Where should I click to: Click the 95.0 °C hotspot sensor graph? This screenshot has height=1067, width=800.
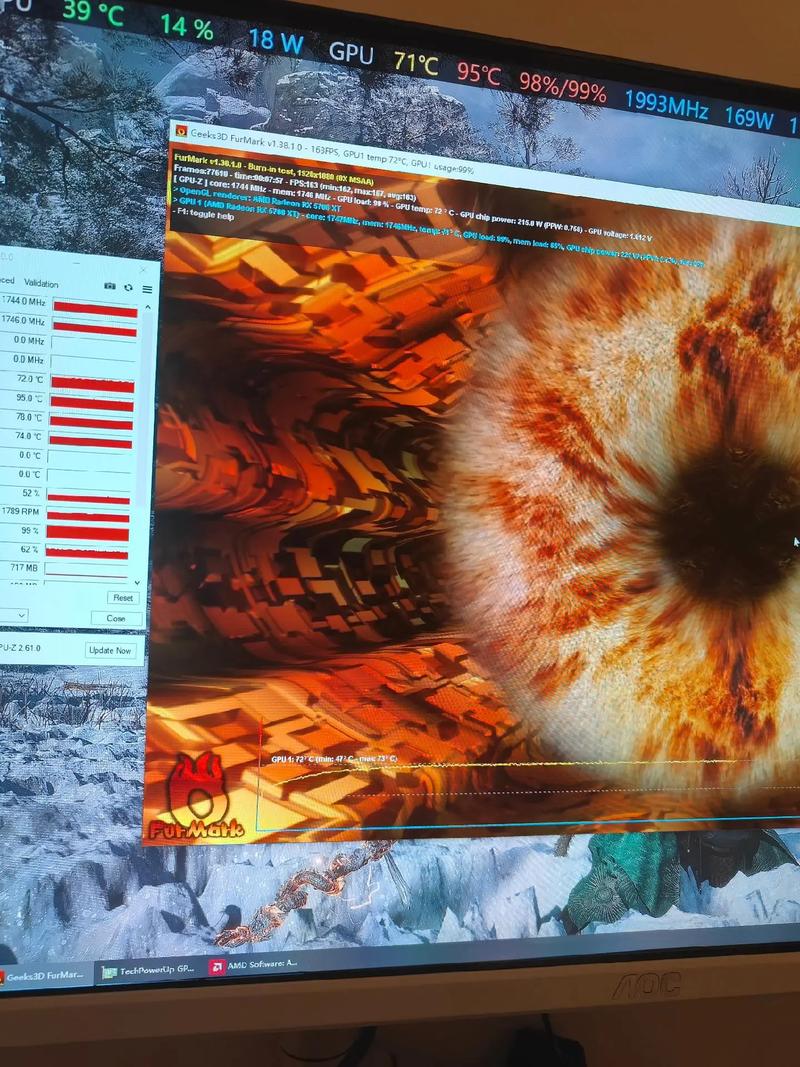click(x=91, y=402)
